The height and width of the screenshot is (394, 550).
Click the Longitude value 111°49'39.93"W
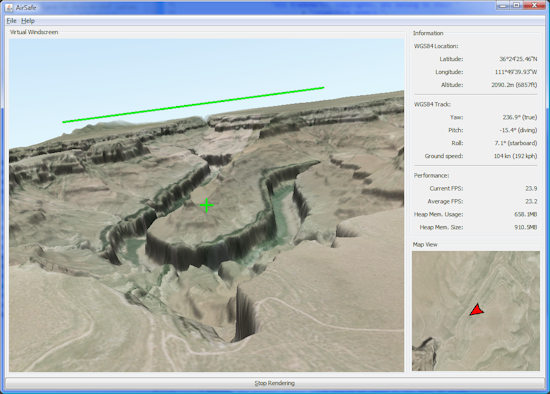[516, 72]
